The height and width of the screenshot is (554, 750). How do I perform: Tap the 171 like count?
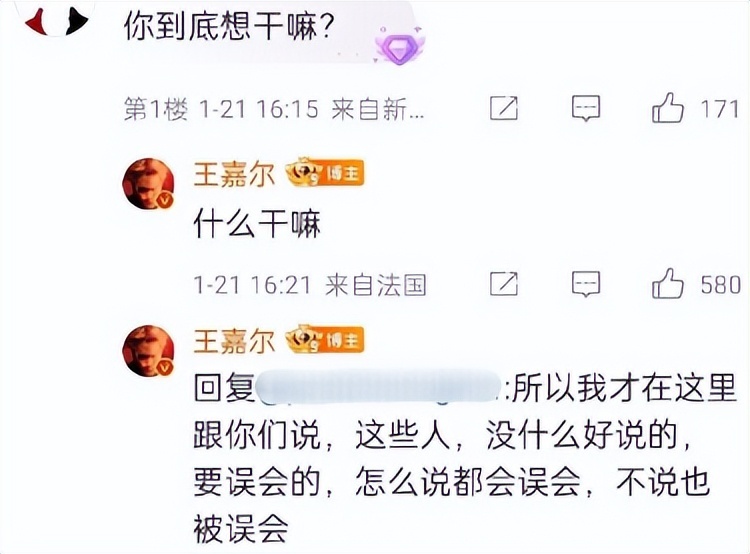click(720, 109)
